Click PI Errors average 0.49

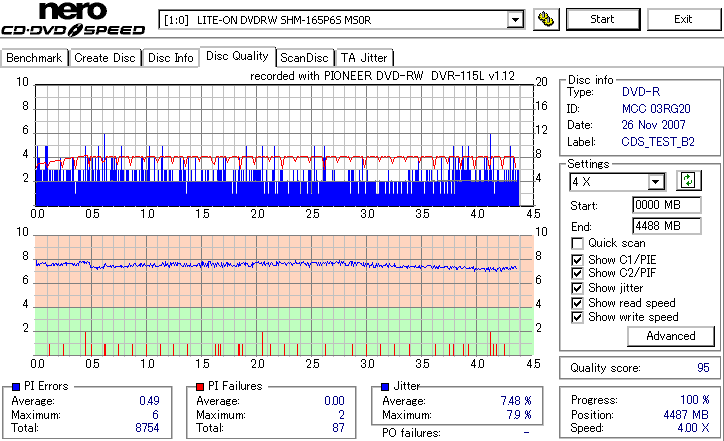(149, 401)
